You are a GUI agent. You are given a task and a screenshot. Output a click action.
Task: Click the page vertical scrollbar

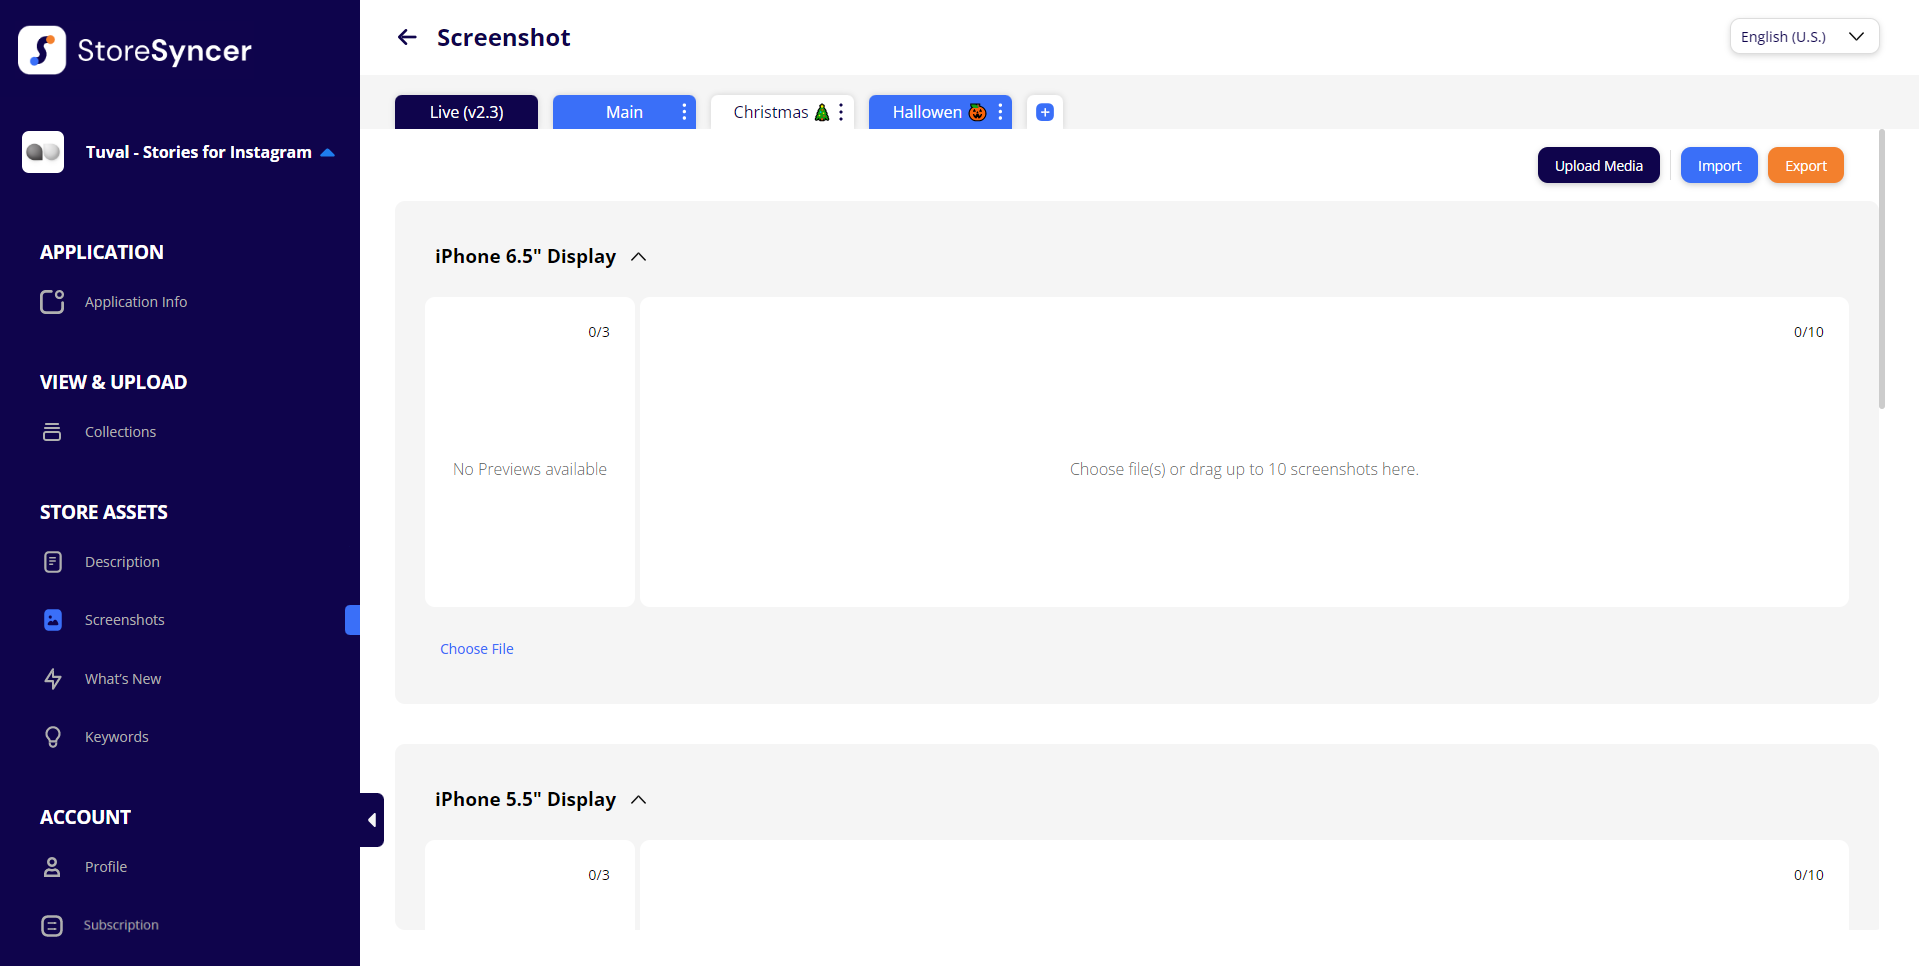(x=1881, y=270)
